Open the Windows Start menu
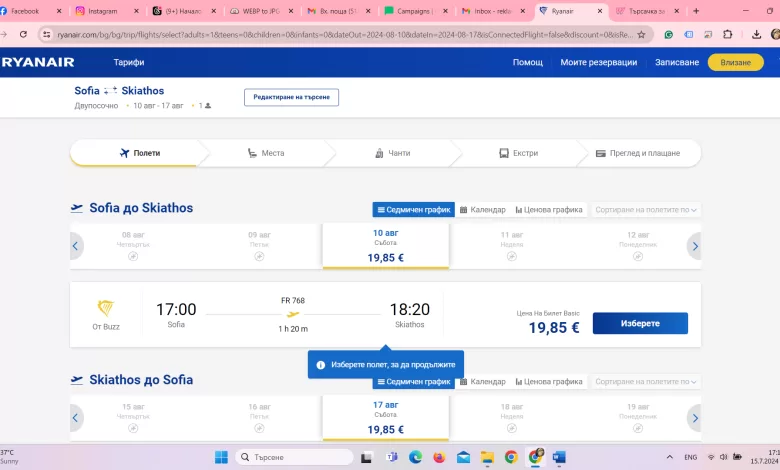The width and height of the screenshot is (780, 470). pos(221,457)
